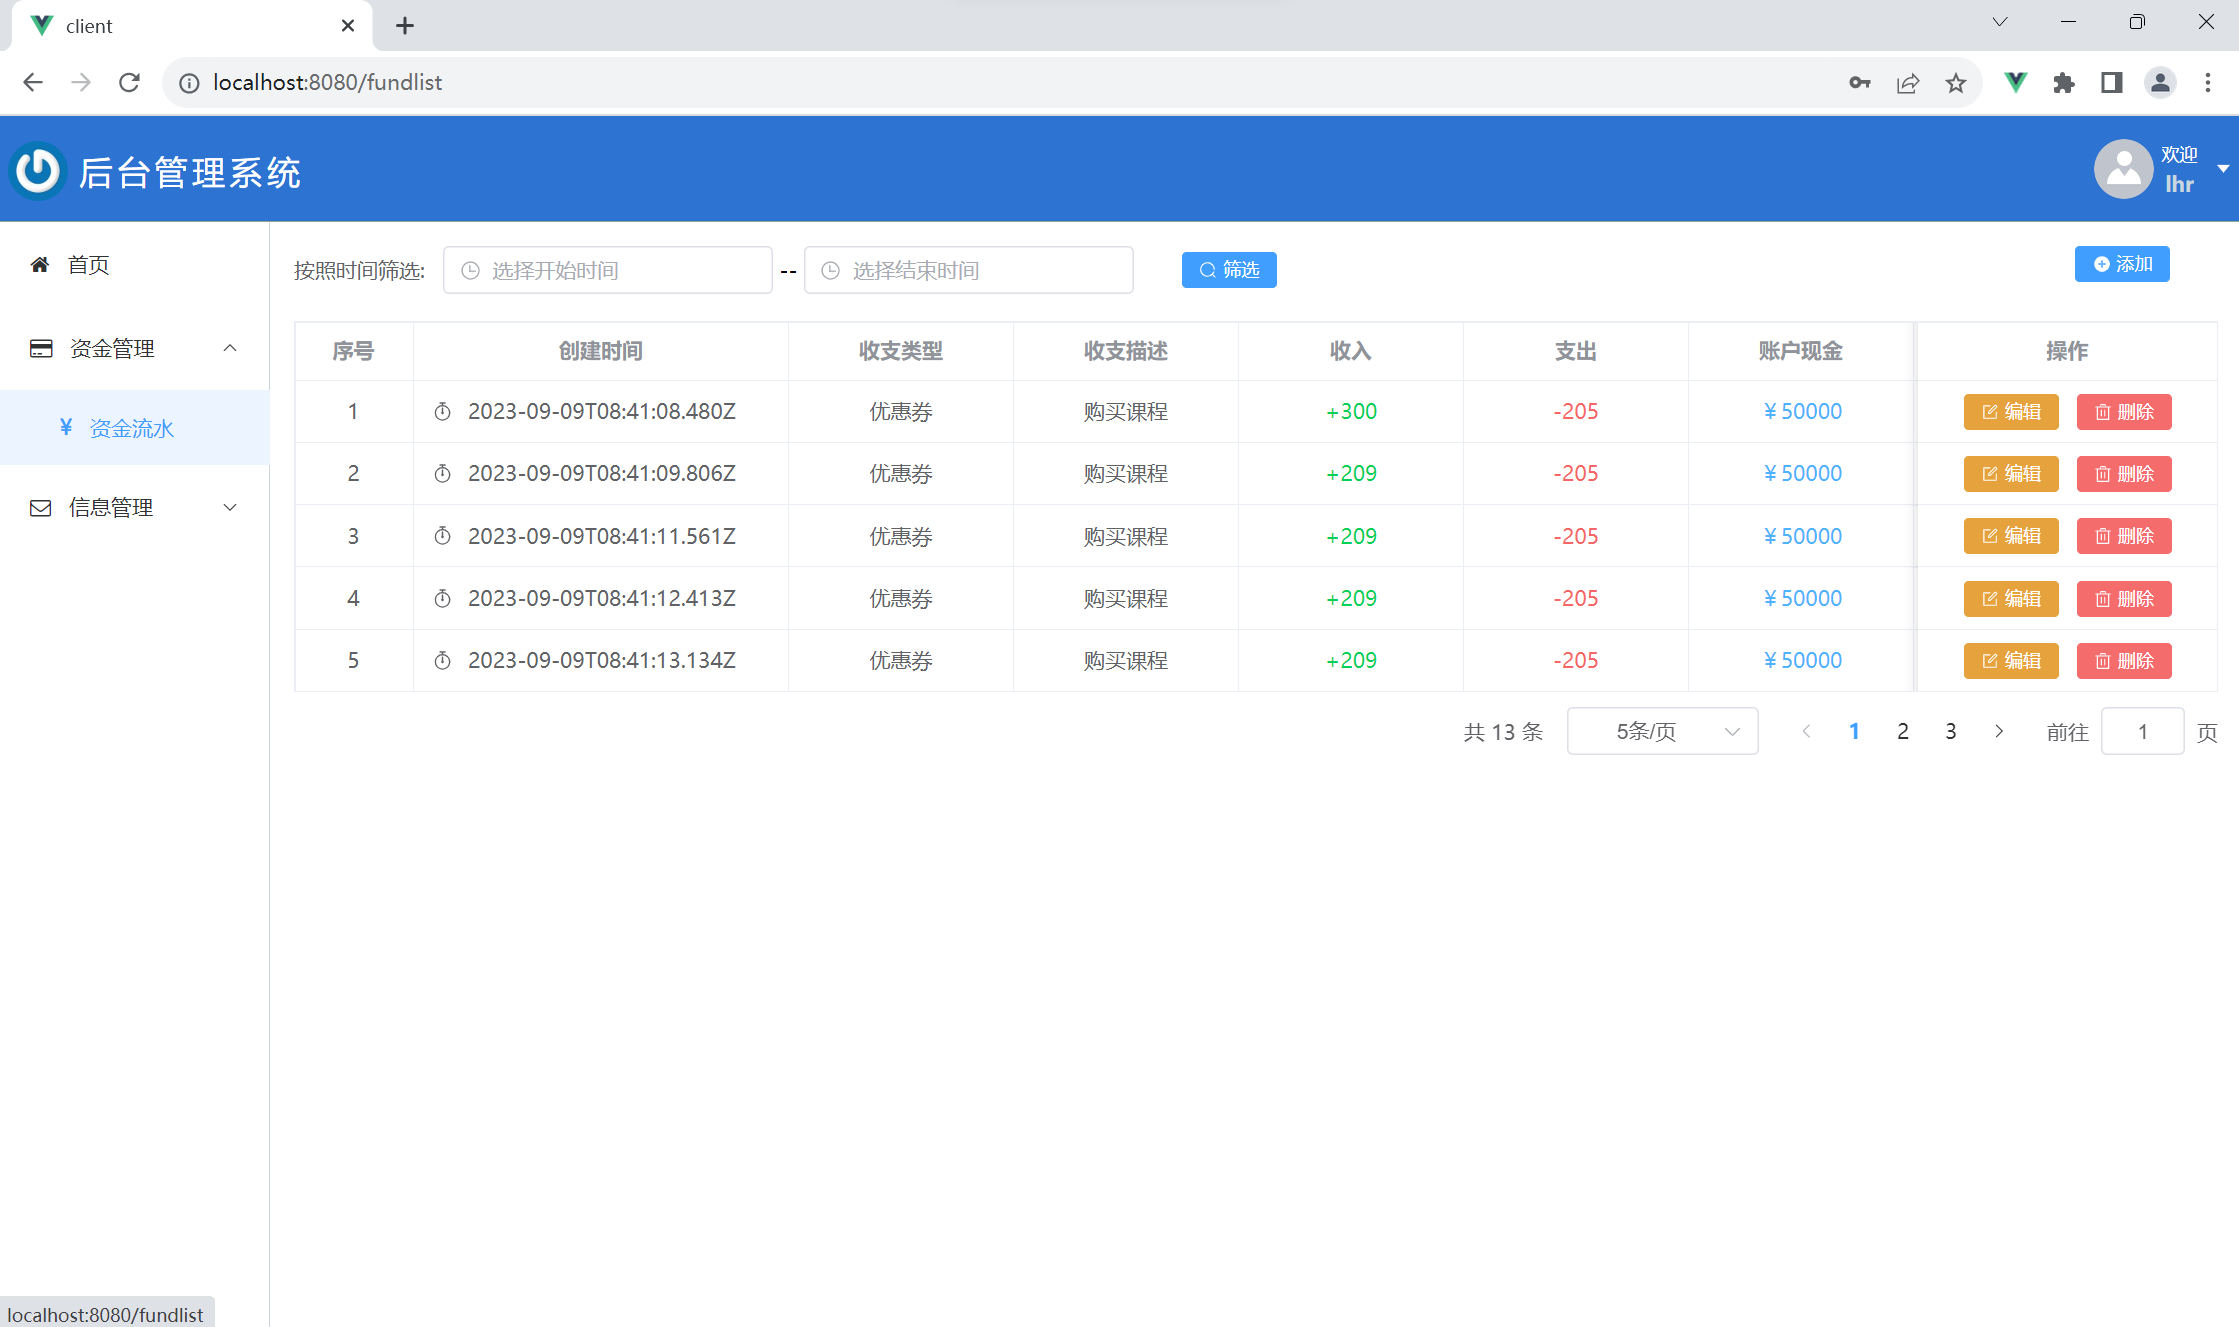Screen dimensions: 2239x1327
Task: Click the 添加 add button
Action: tap(2121, 264)
